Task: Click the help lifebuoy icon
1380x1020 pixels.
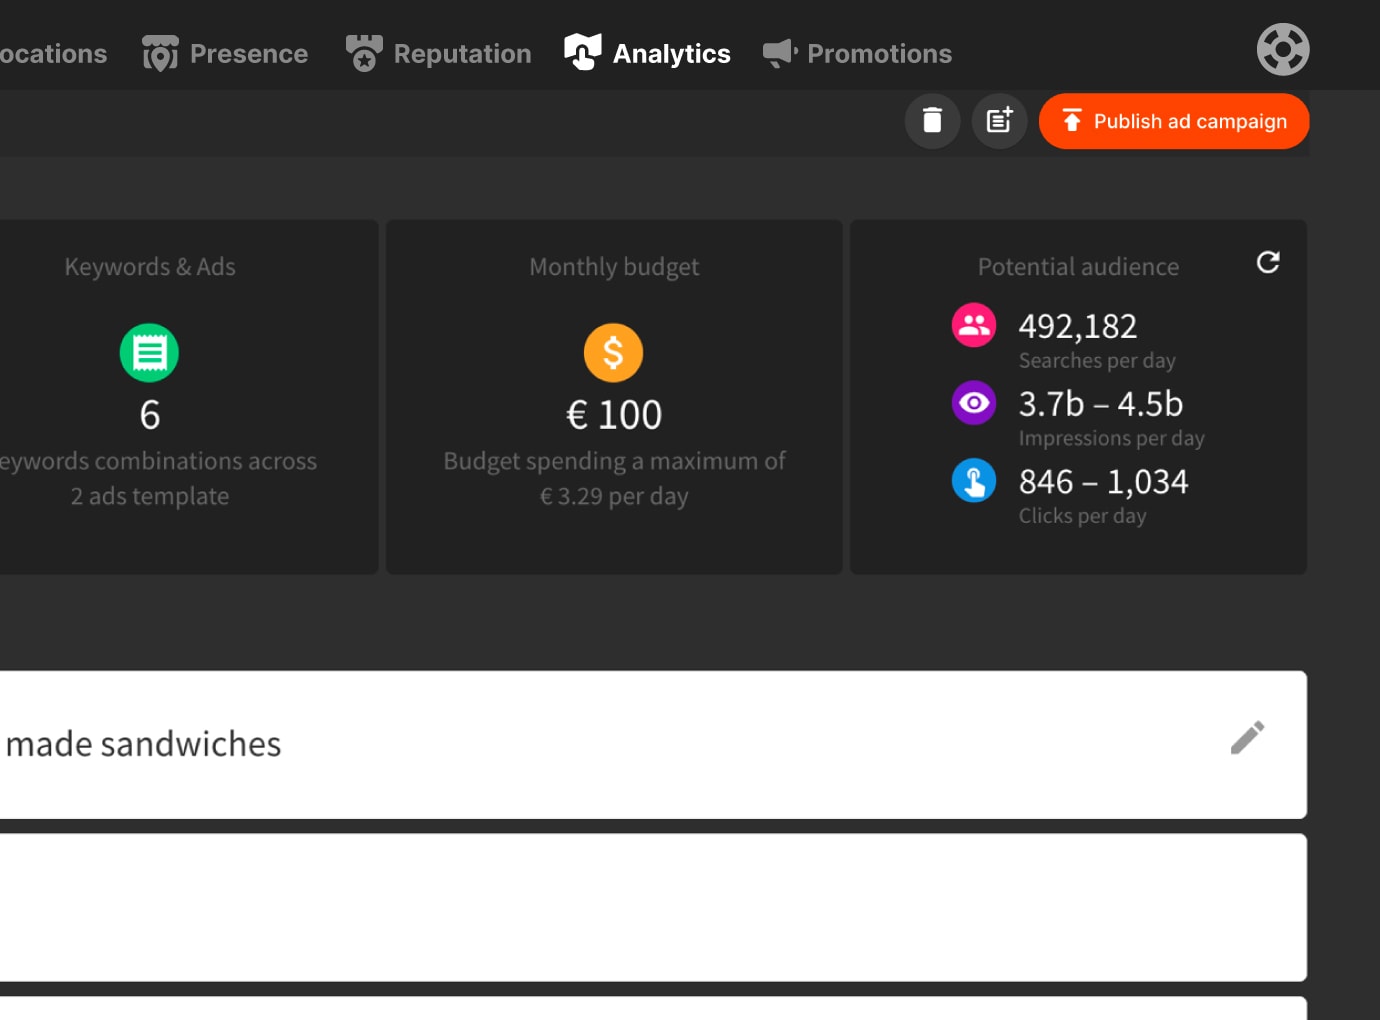Action: (1283, 50)
